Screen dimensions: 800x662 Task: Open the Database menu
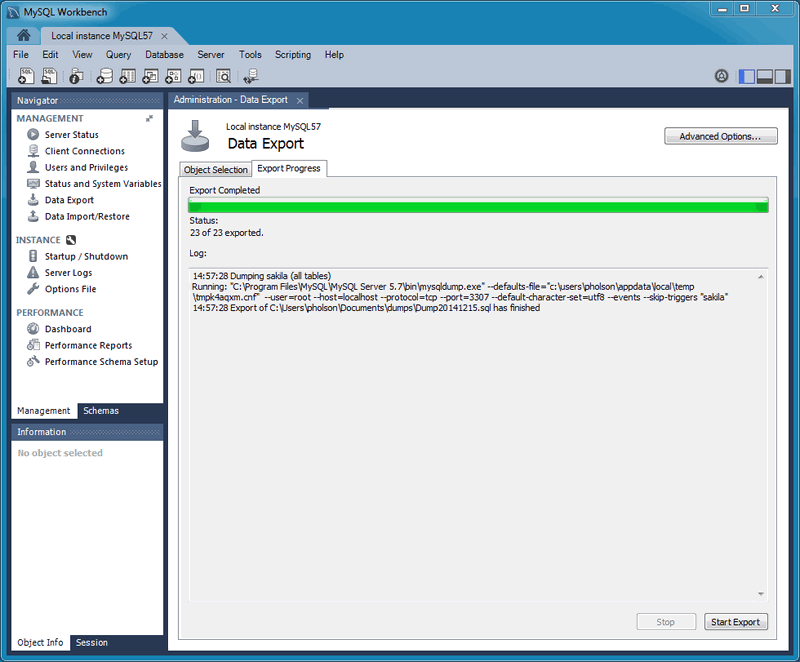[x=164, y=55]
